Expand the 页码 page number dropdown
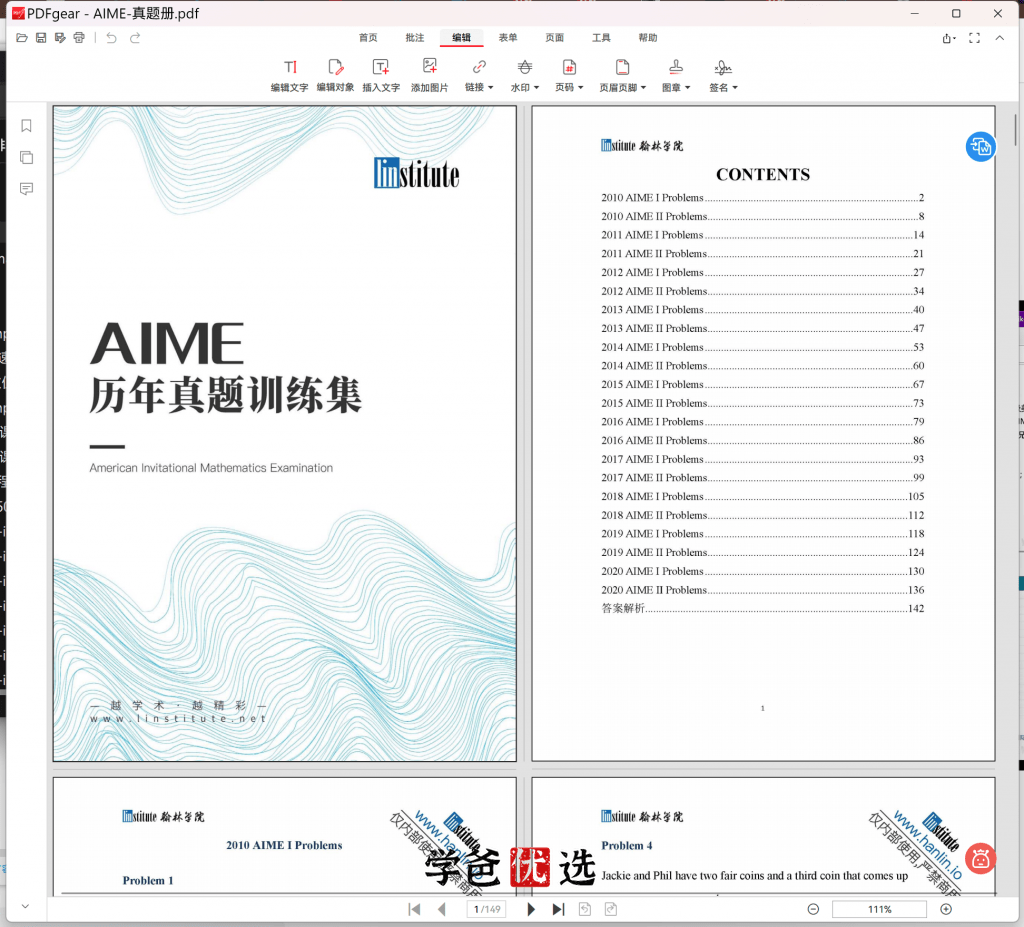The image size is (1024, 927). pyautogui.click(x=569, y=75)
